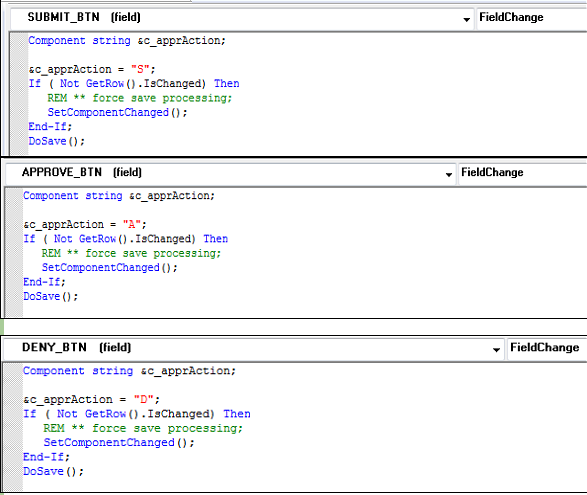587x495 pixels.
Task: Click End-If; in the DENY_BTN code
Action: 46,457
